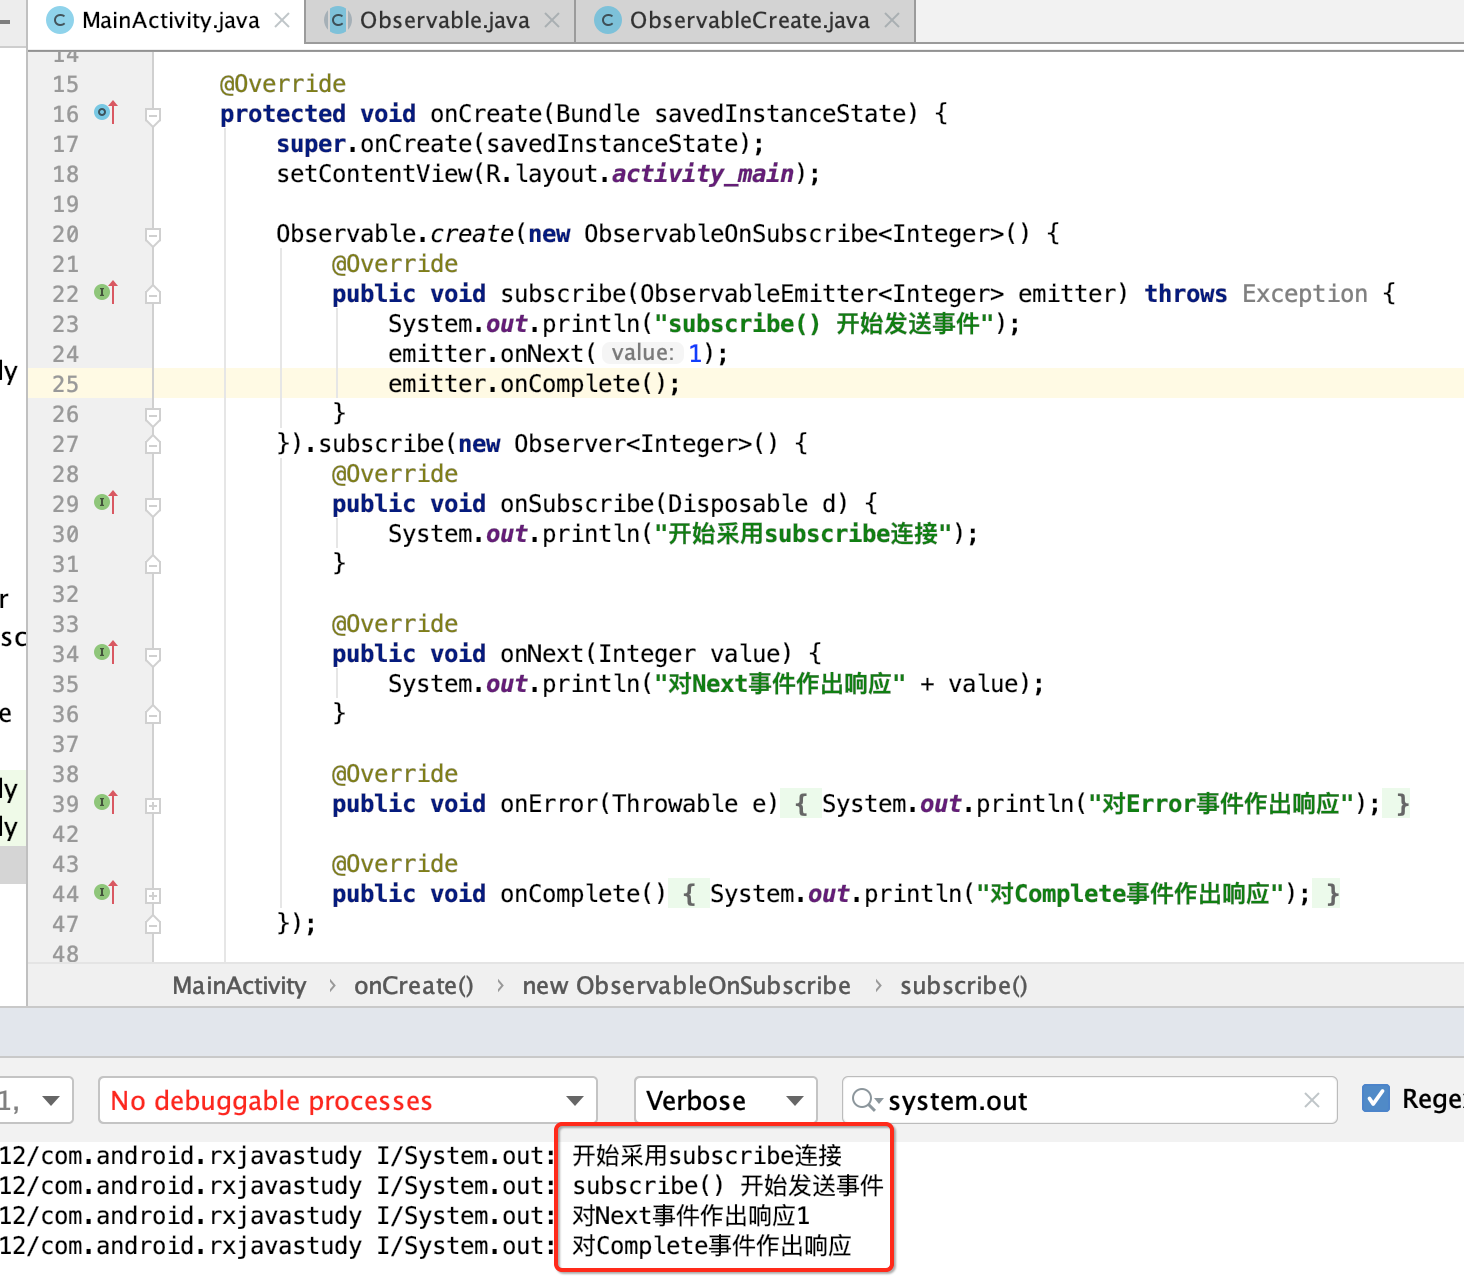This screenshot has width=1464, height=1276.
Task: Click line number 25 in the gutter
Action: (65, 383)
